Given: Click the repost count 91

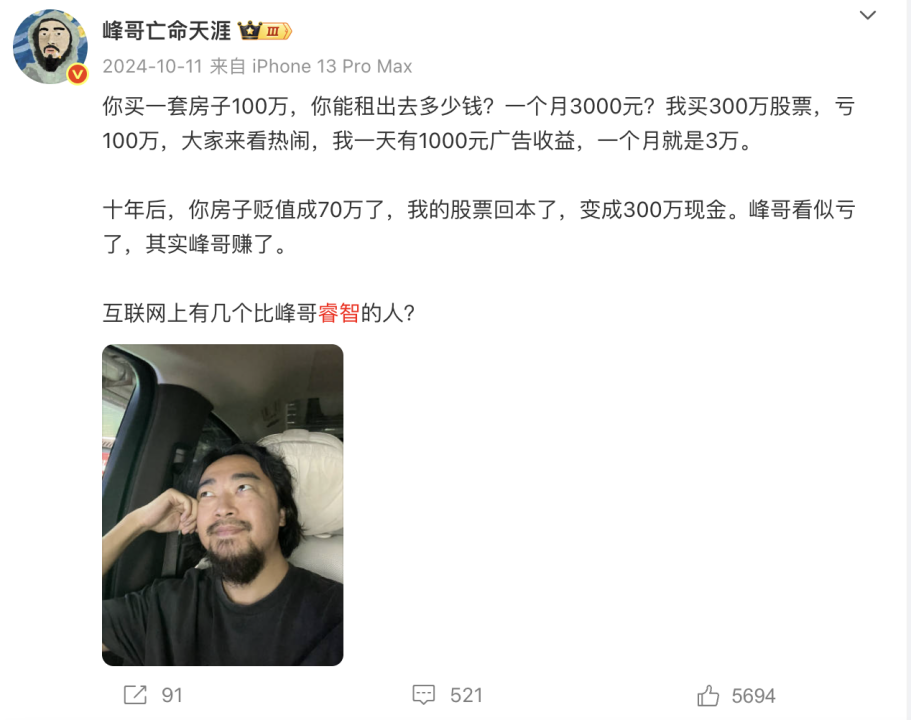Looking at the screenshot, I should 172,695.
